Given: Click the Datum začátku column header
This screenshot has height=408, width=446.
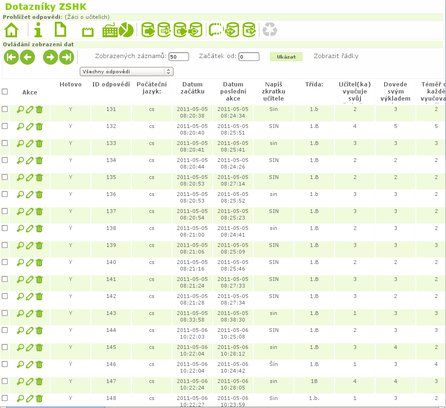Looking at the screenshot, I should tap(192, 88).
